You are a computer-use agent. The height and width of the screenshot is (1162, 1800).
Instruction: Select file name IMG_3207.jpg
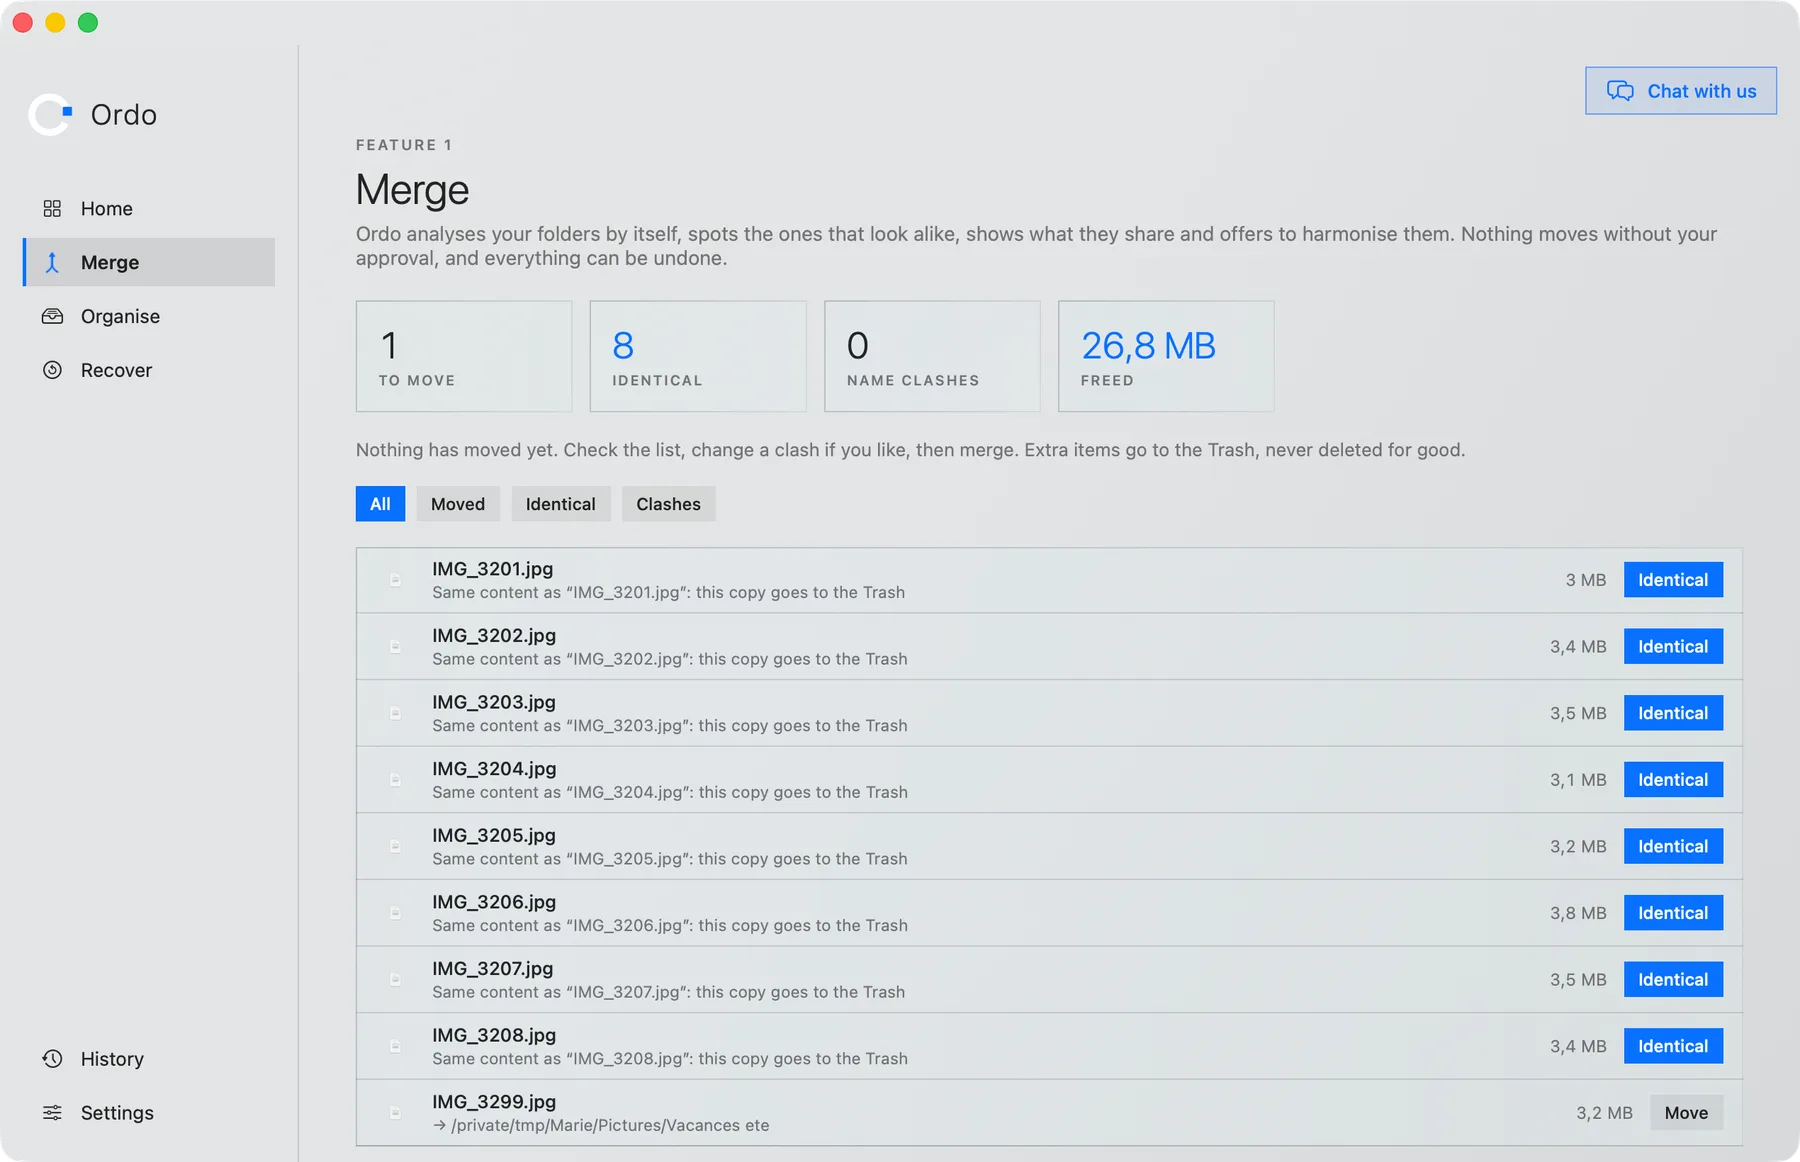[492, 968]
